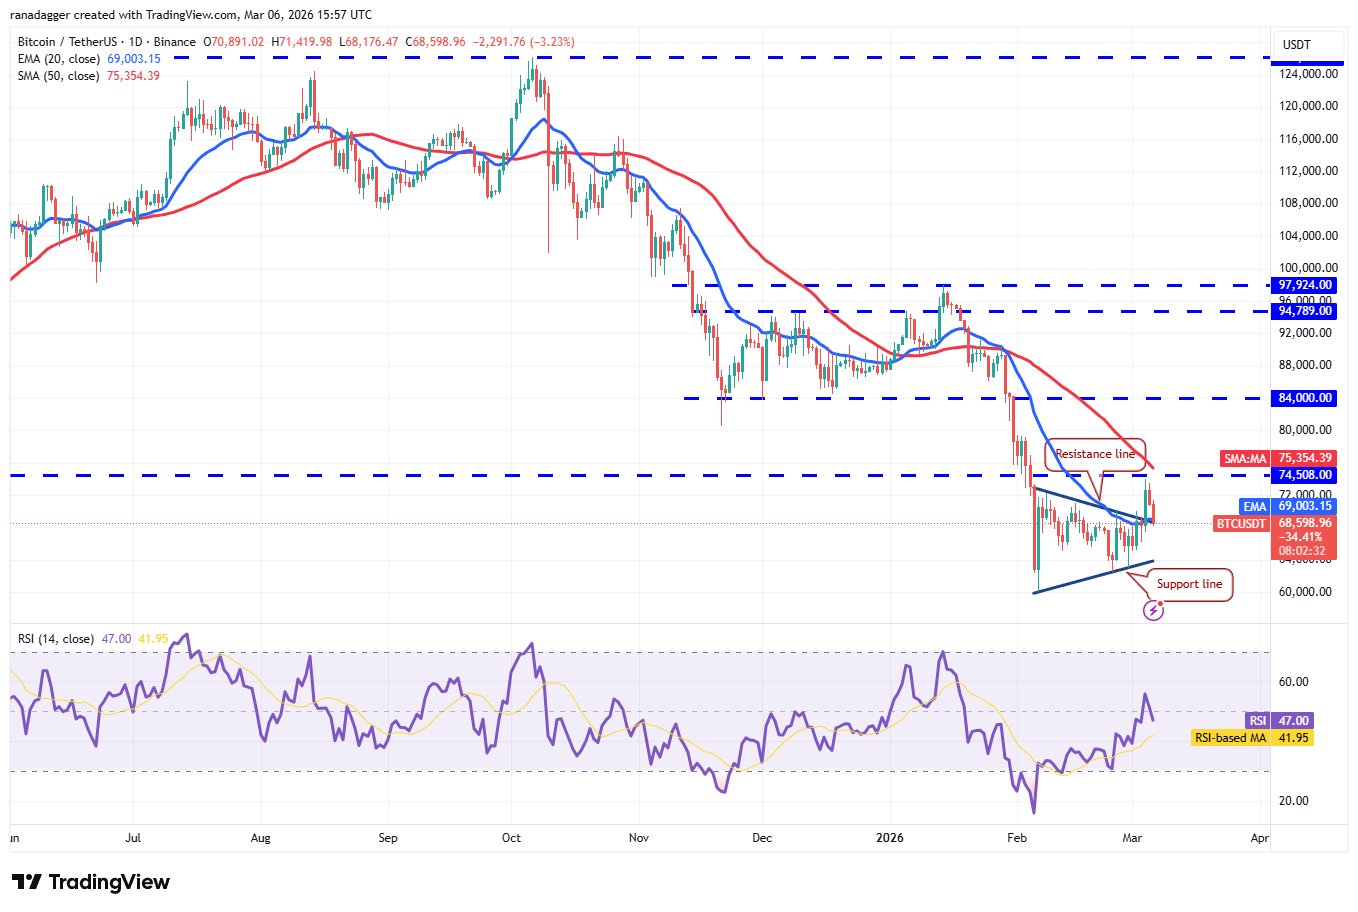Click the 97,924.00 horizontal level label
Image resolution: width=1358 pixels, height=912 pixels.
point(1305,286)
